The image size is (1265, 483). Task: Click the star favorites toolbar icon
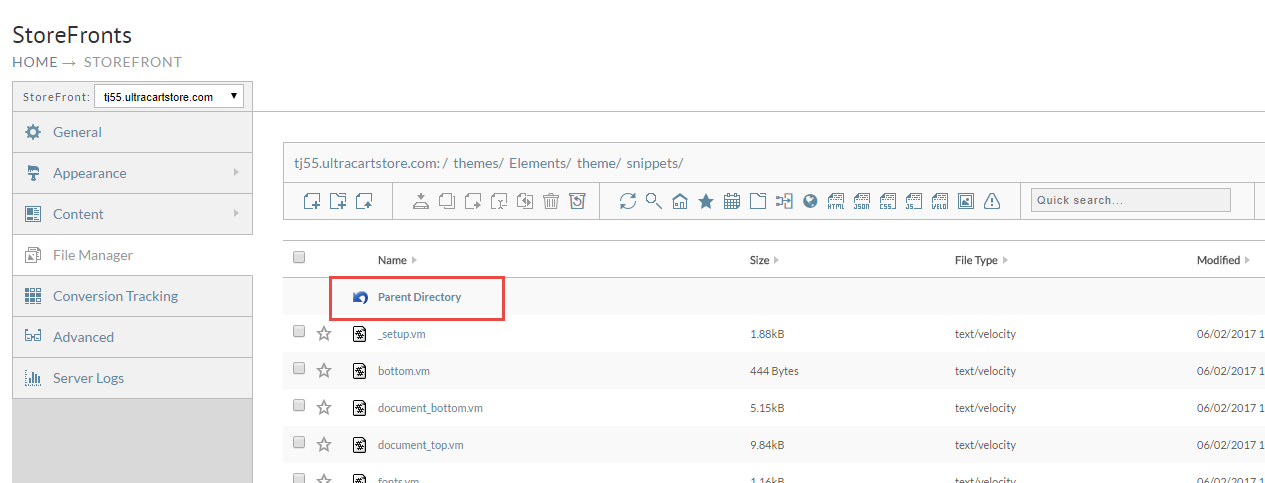[x=706, y=201]
